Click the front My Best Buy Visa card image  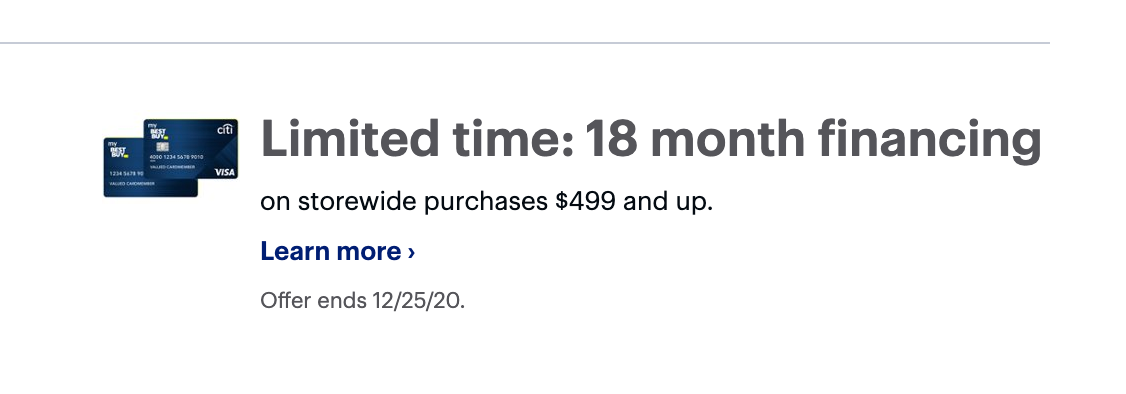point(191,149)
